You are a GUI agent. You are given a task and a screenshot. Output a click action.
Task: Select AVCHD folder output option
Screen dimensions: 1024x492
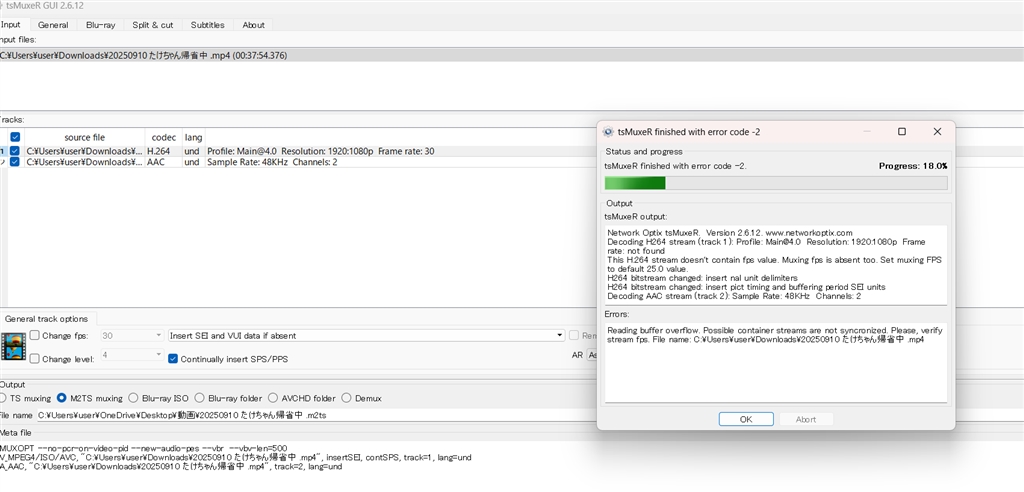(273, 398)
